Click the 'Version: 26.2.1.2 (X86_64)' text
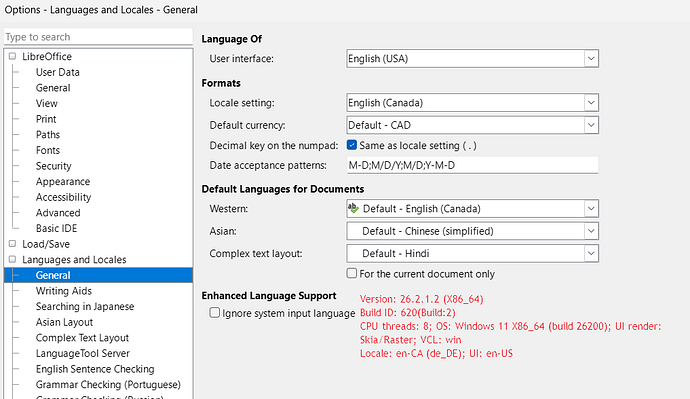The height and width of the screenshot is (399, 690). click(422, 299)
